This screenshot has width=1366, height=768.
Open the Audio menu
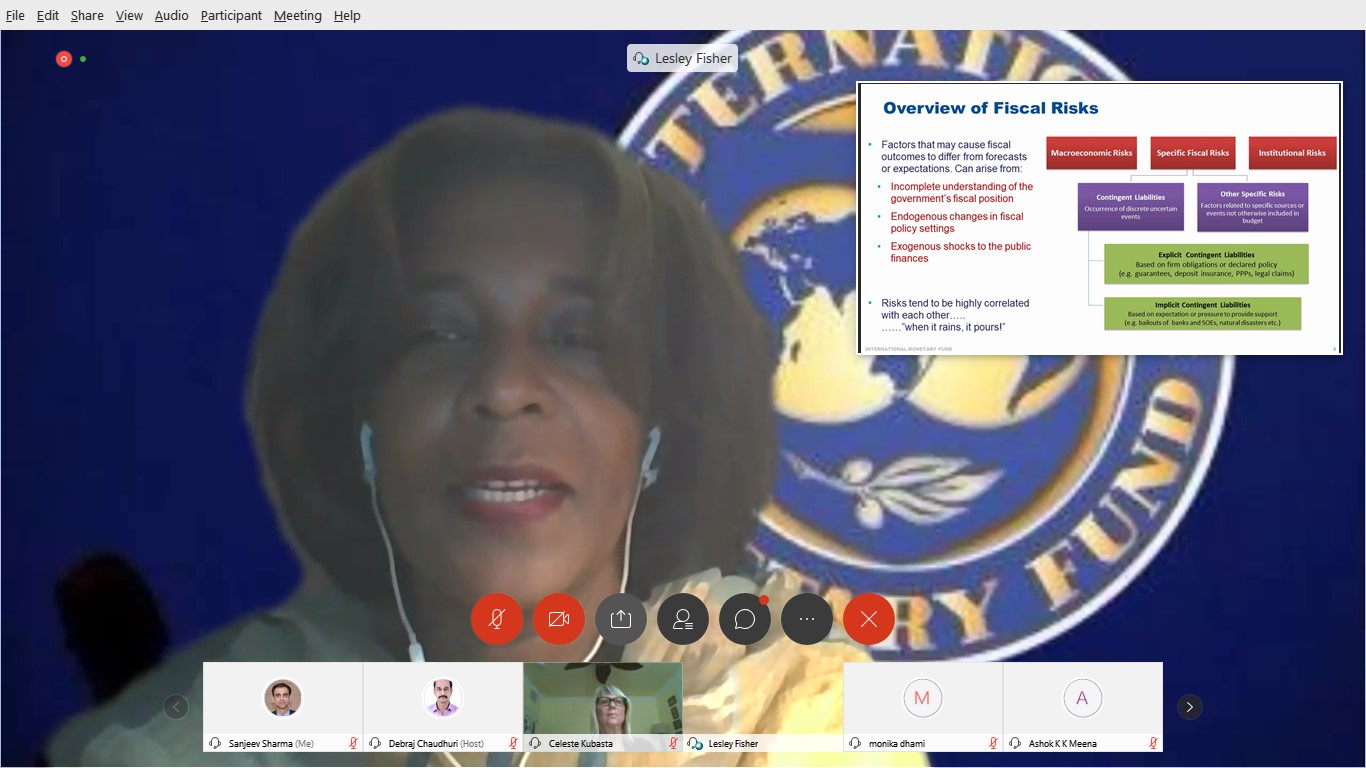tap(171, 15)
